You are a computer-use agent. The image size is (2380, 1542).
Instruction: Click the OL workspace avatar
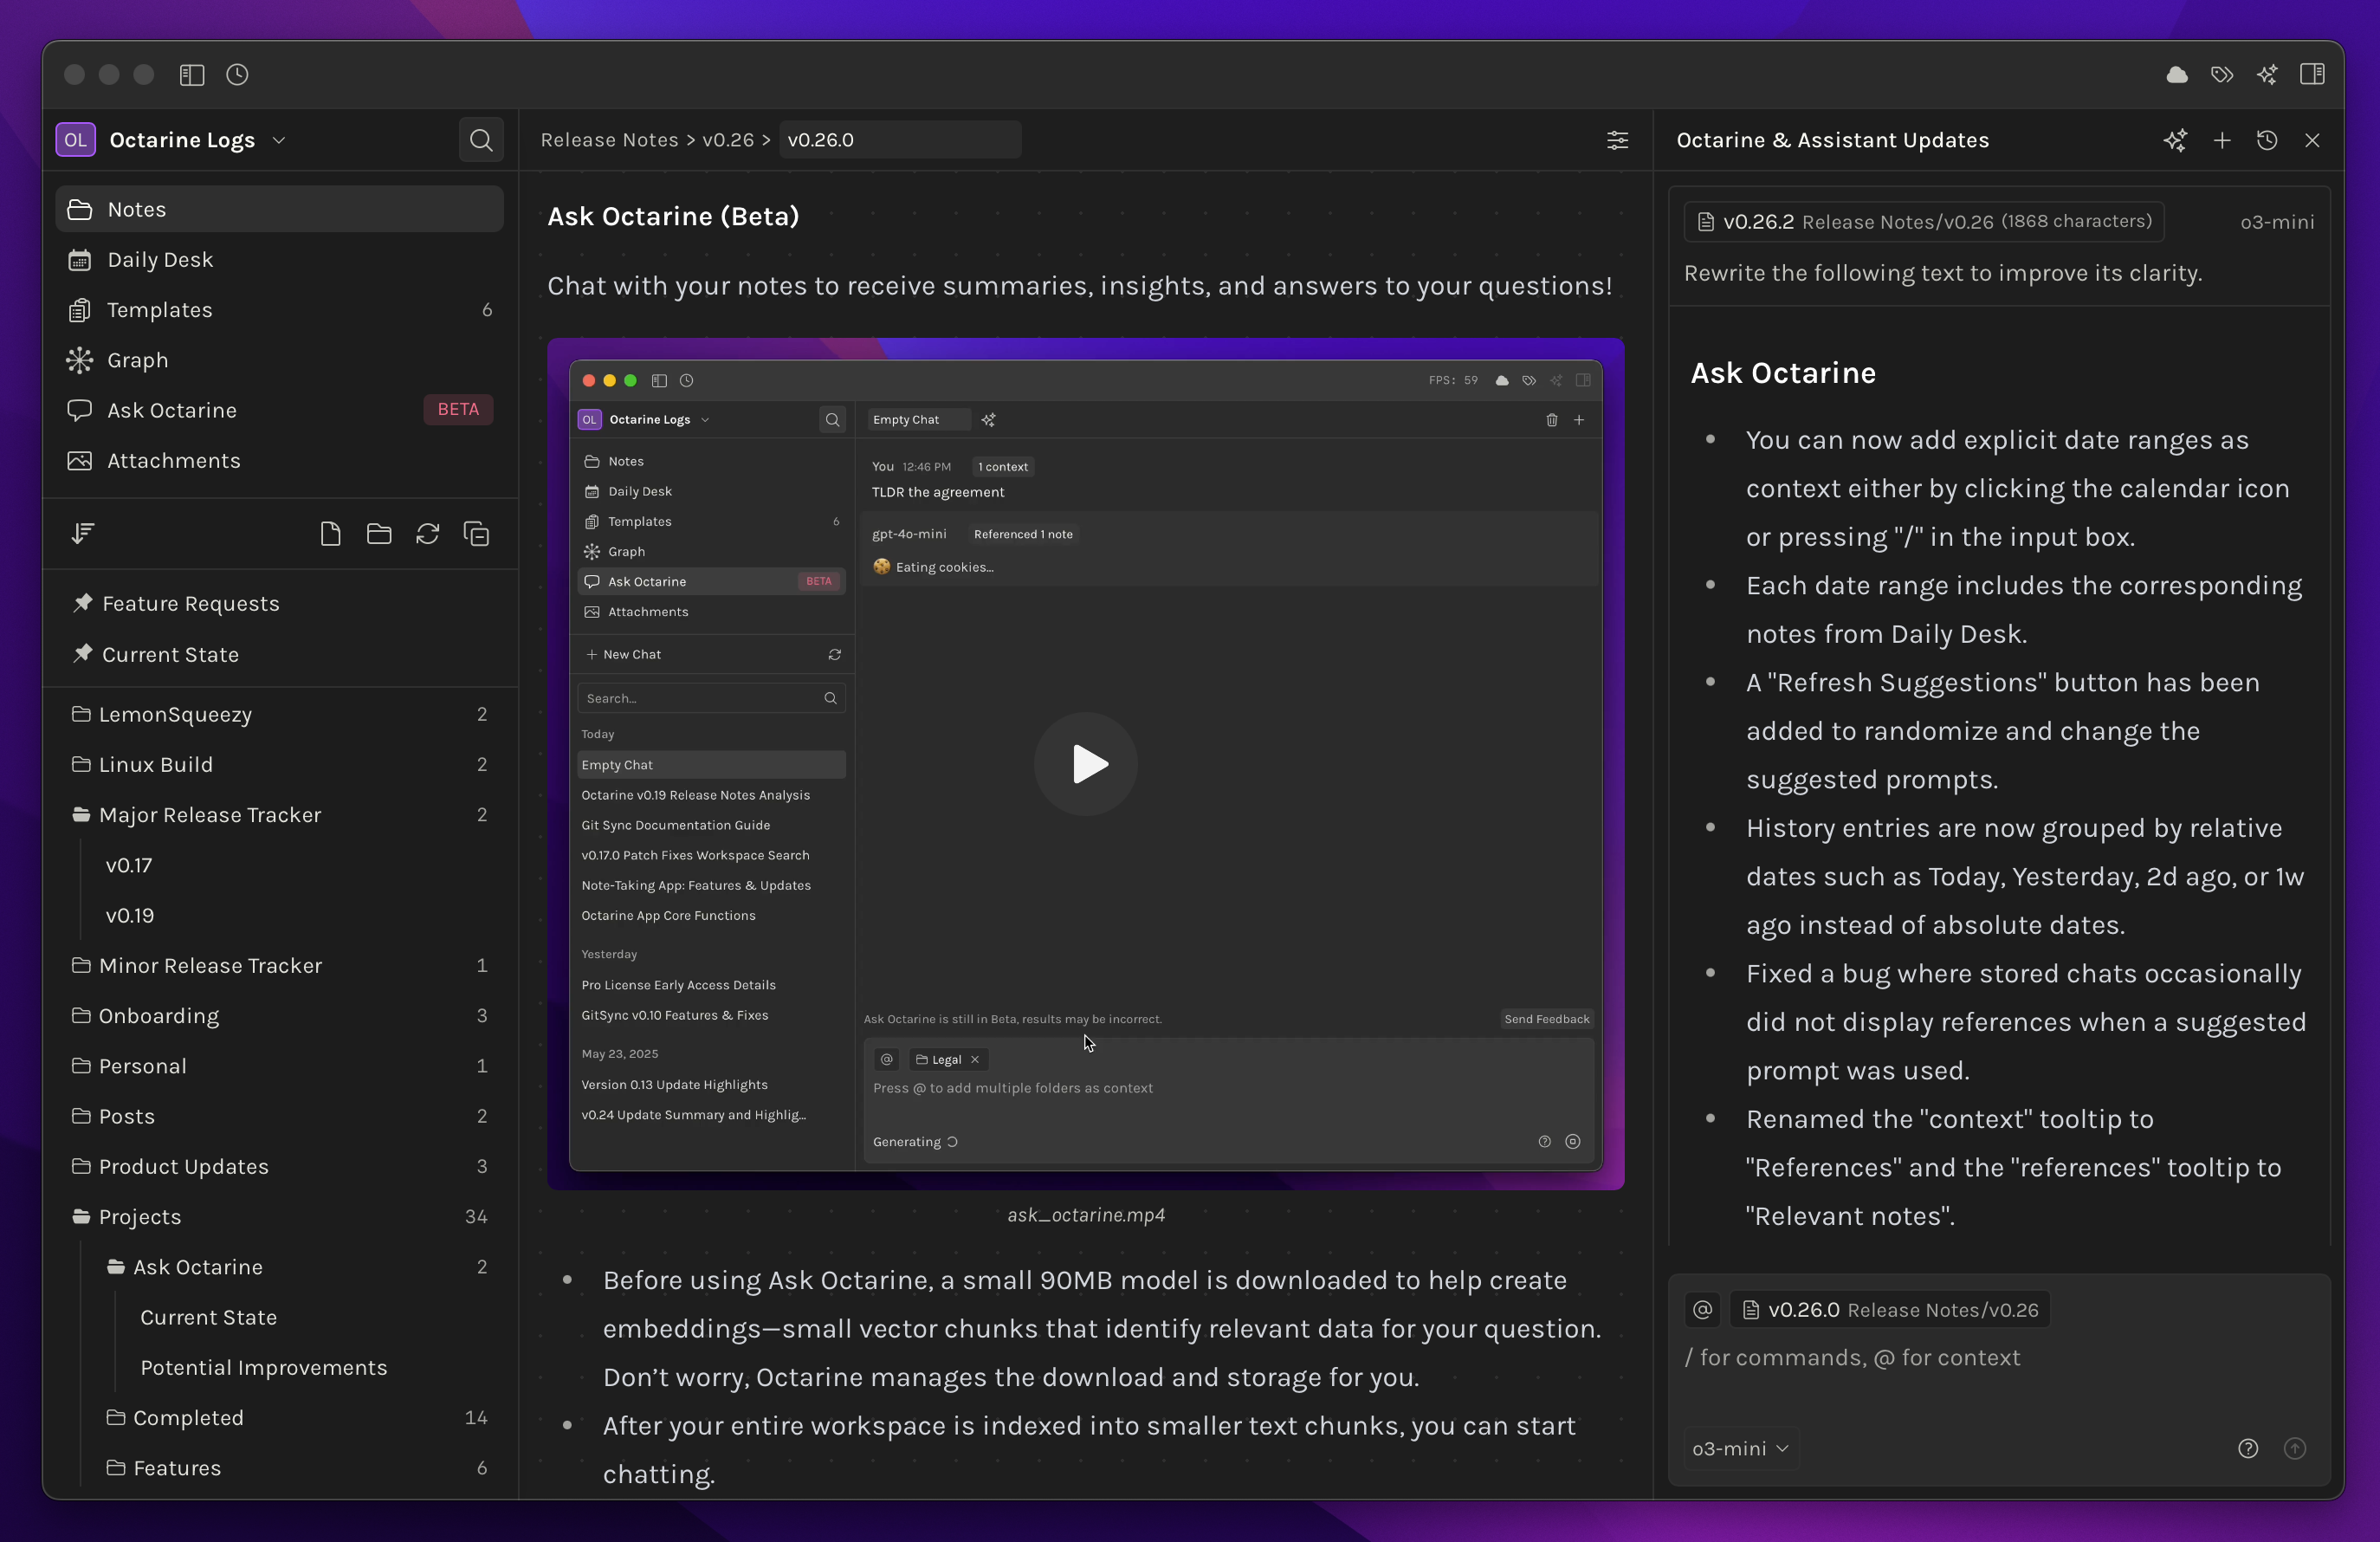point(76,141)
